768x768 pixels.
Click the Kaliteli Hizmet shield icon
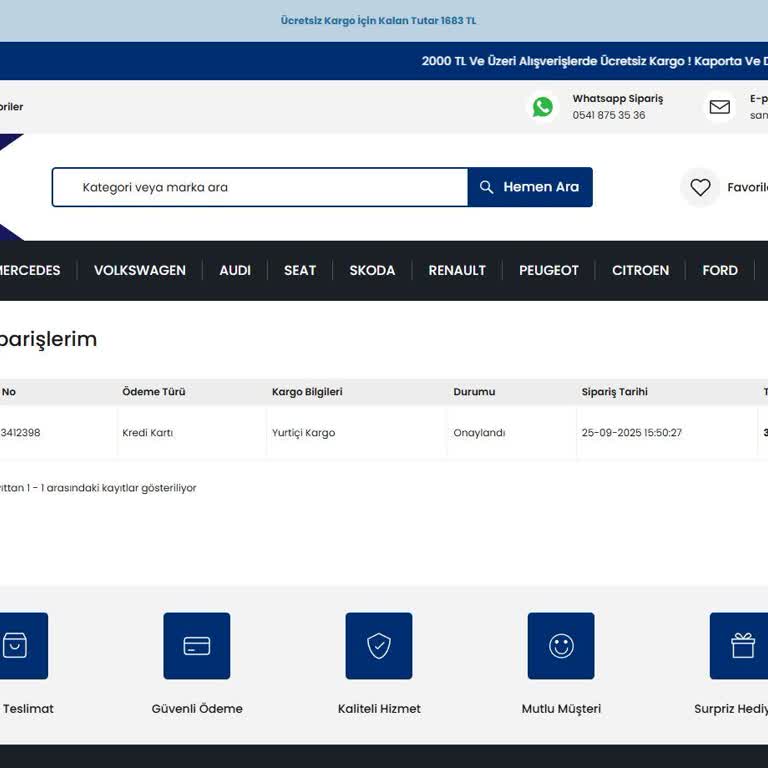(x=379, y=646)
